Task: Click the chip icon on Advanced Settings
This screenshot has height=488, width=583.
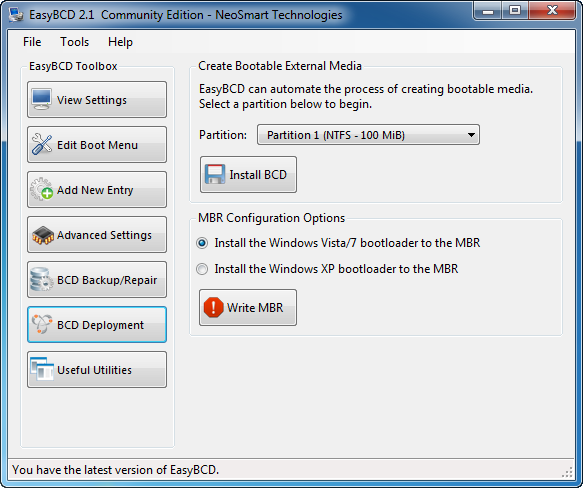Action: [x=43, y=235]
